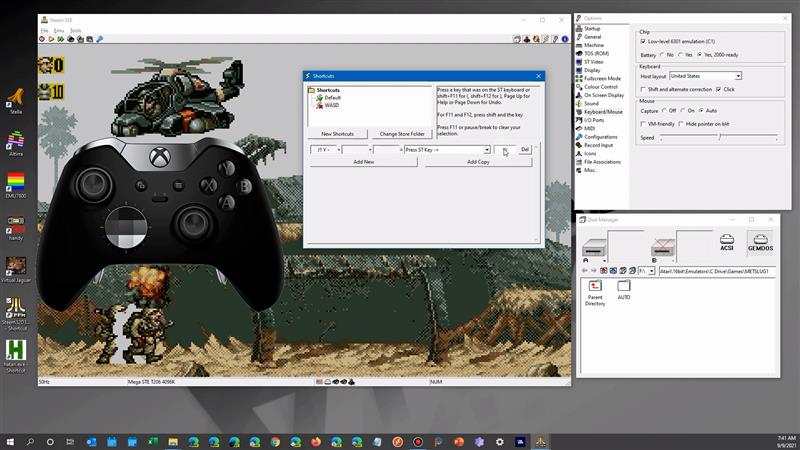Screen dimensions: 800x450
Task: Click the red home icon in Disk Manager toolbar
Action: pyautogui.click(x=604, y=271)
